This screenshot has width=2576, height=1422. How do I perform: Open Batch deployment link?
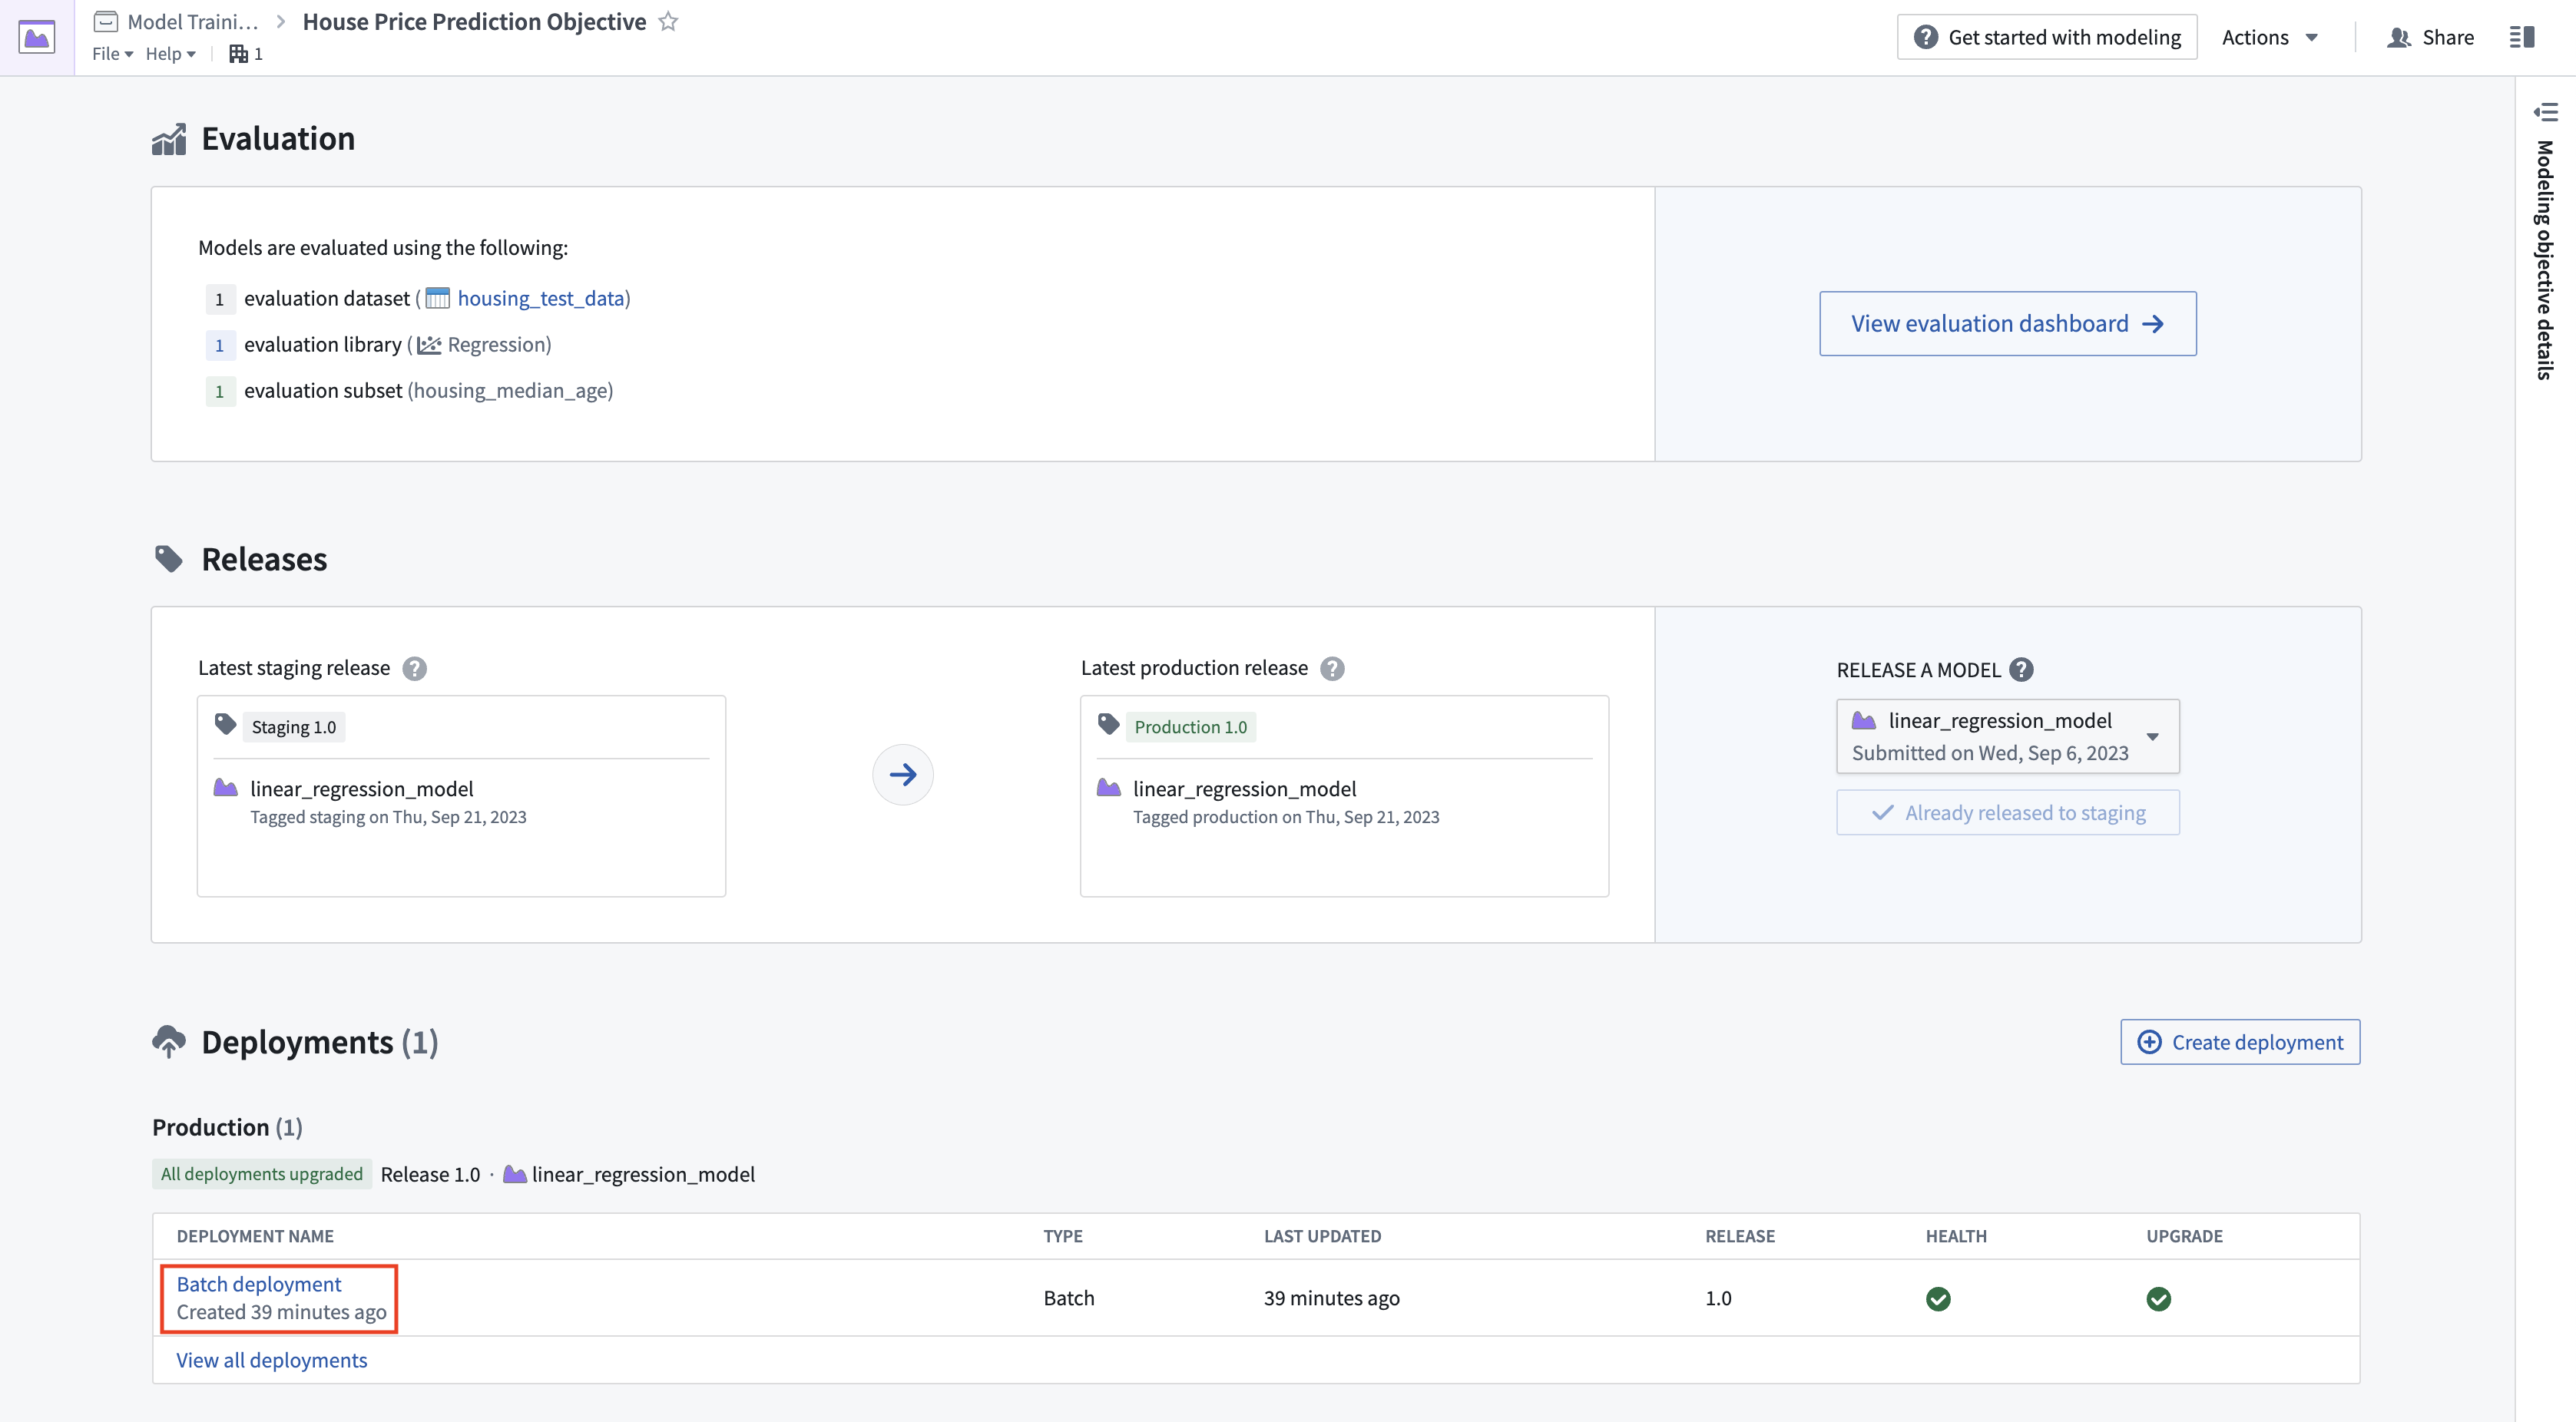pyautogui.click(x=259, y=1284)
